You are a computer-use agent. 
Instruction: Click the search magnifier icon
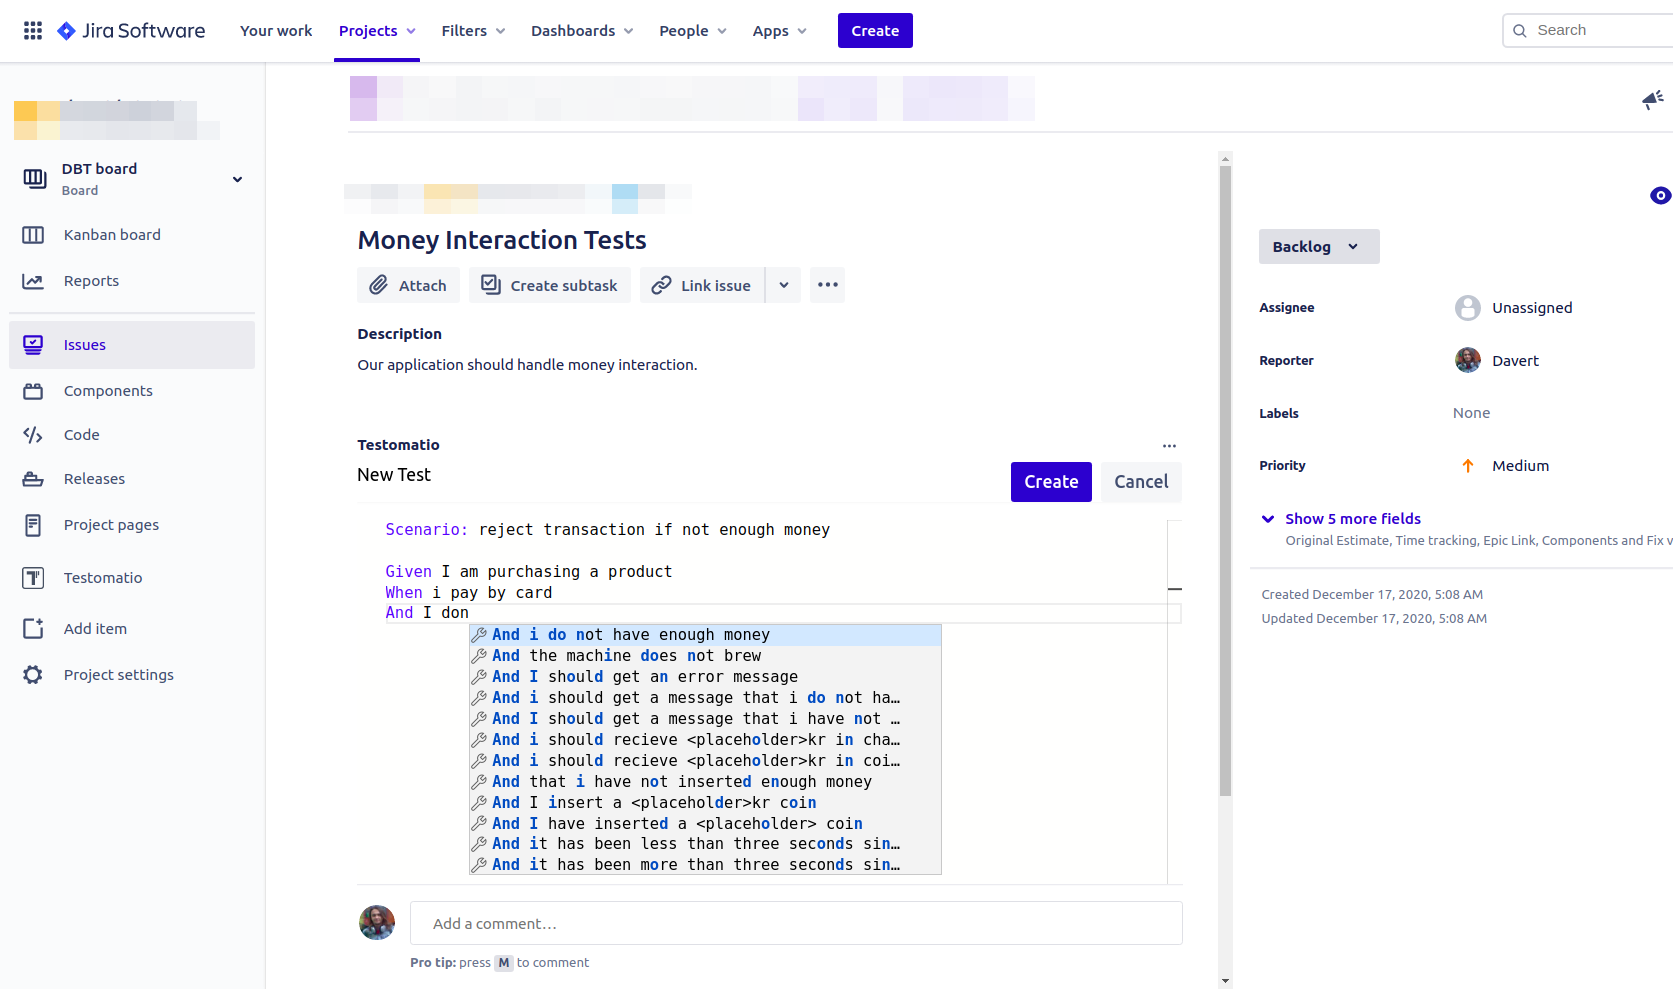click(1519, 31)
